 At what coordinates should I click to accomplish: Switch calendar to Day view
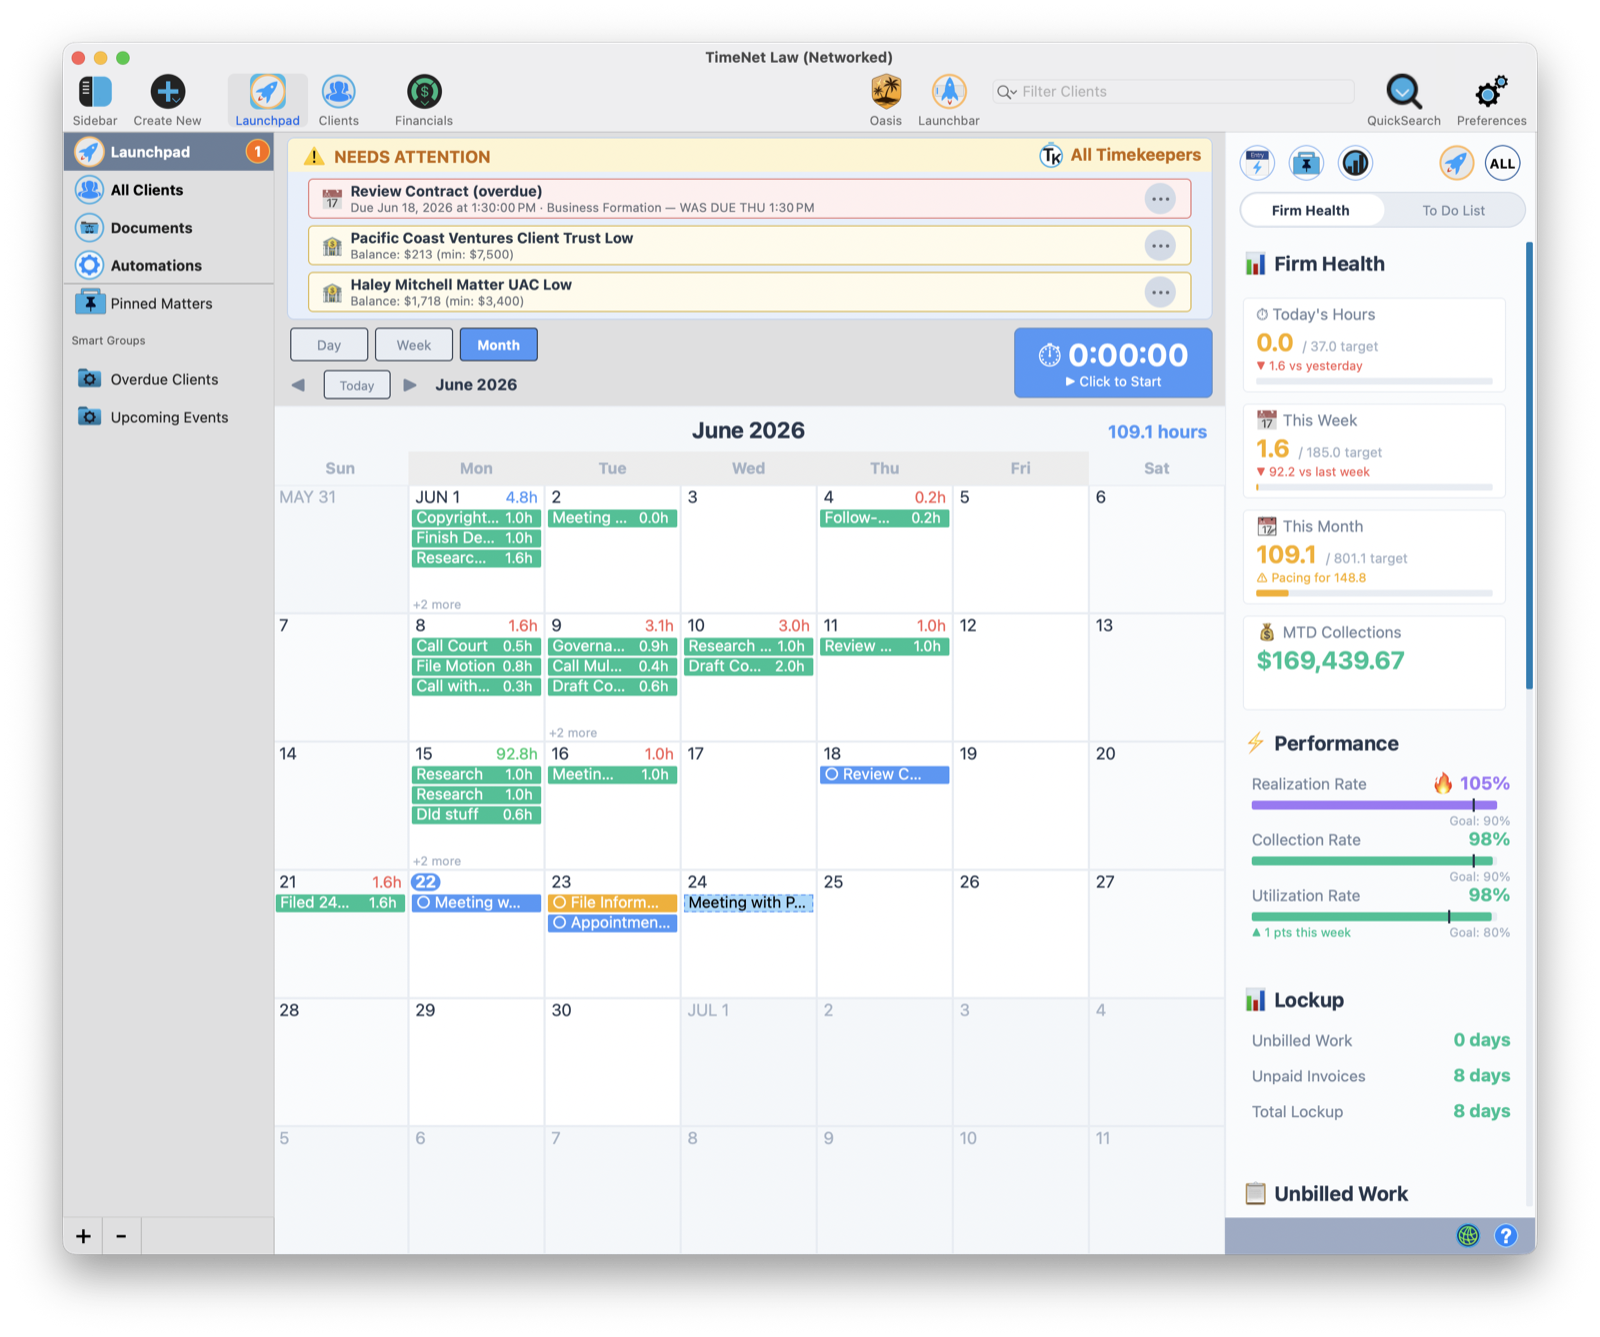tap(329, 345)
